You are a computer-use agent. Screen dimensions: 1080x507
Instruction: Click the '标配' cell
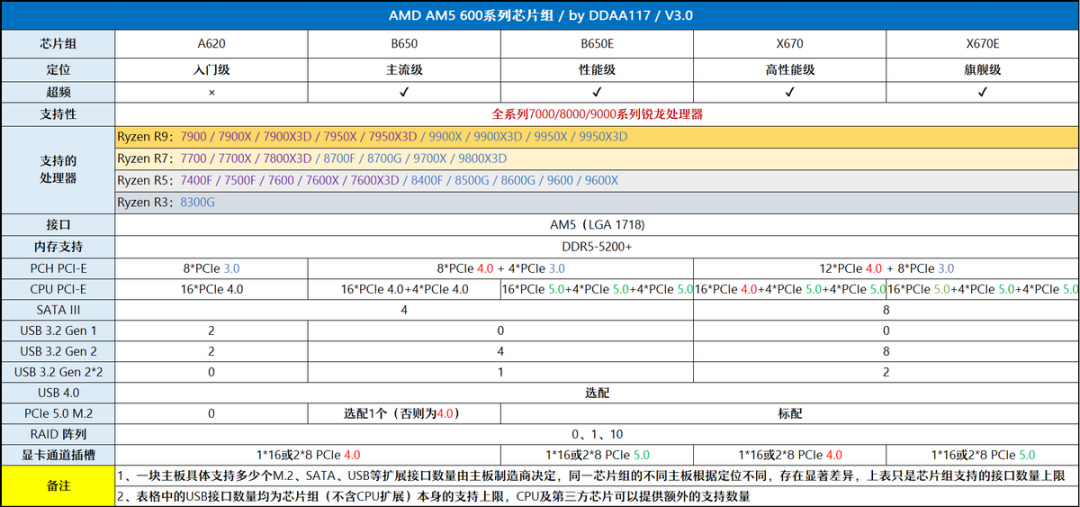[x=790, y=414]
